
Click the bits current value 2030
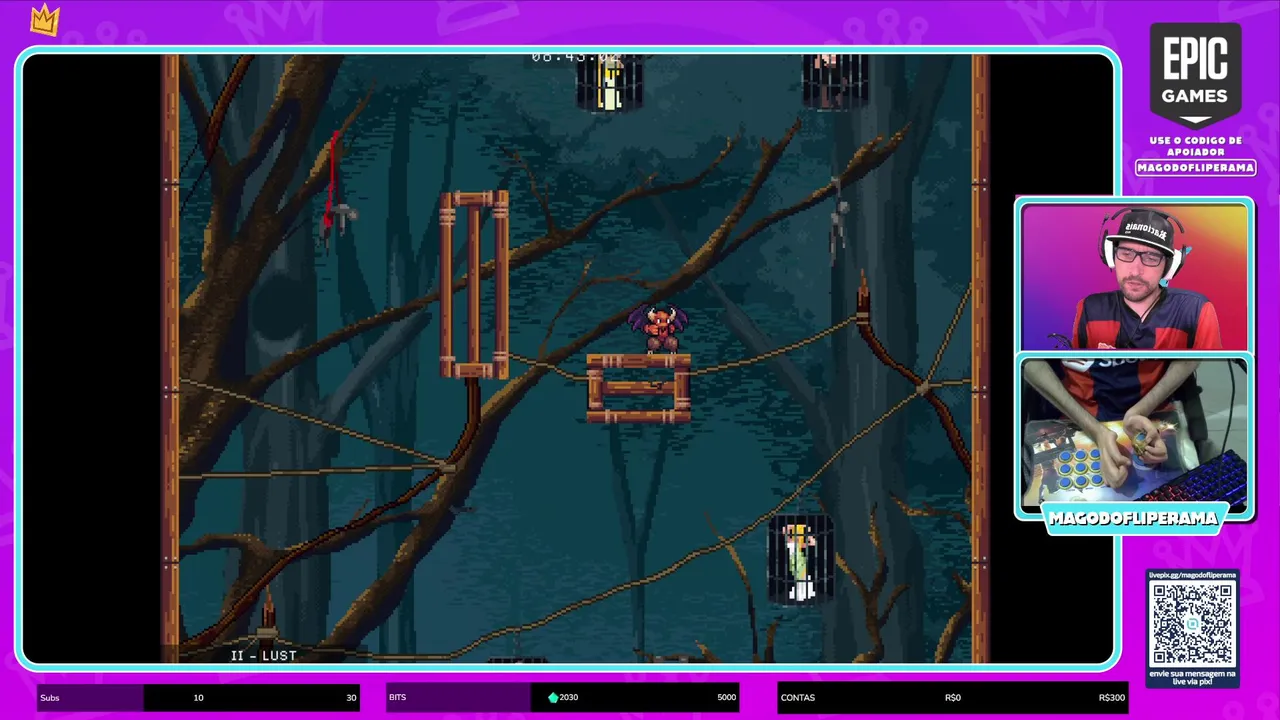point(569,698)
